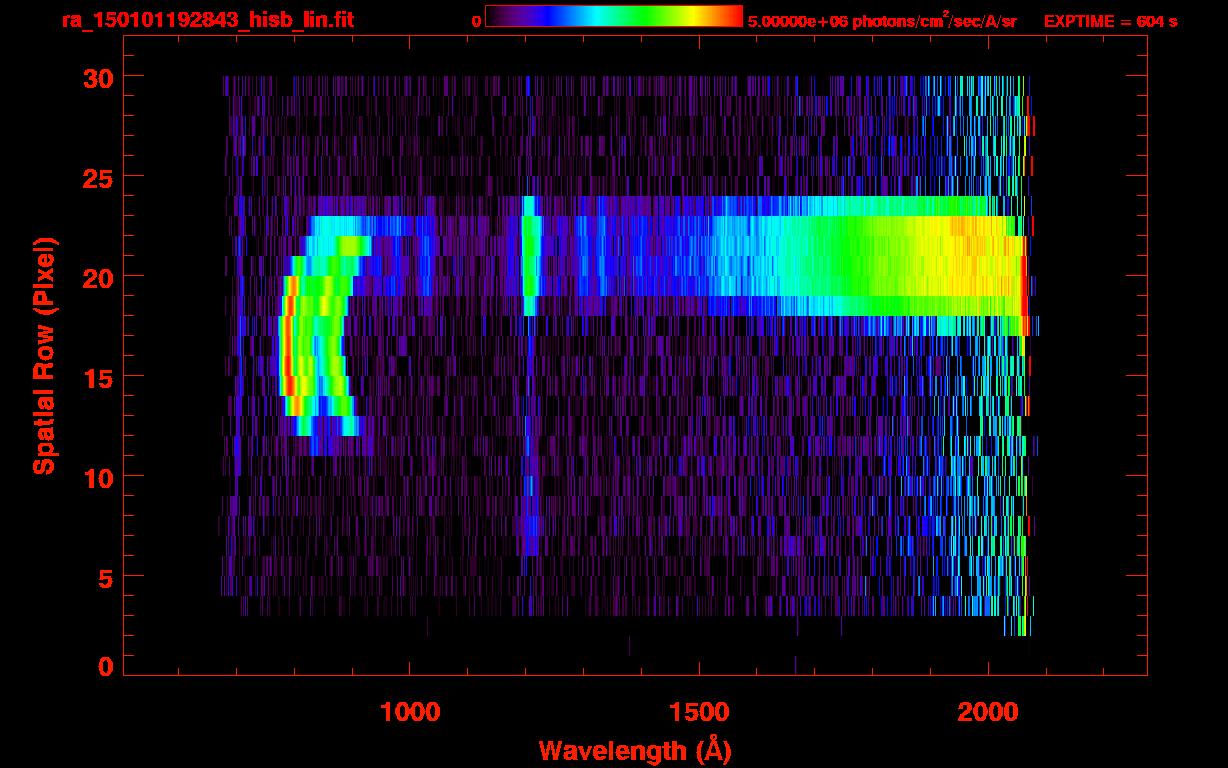Select the 2000 wavelength tick label
The width and height of the screenshot is (1228, 768).
[988, 712]
